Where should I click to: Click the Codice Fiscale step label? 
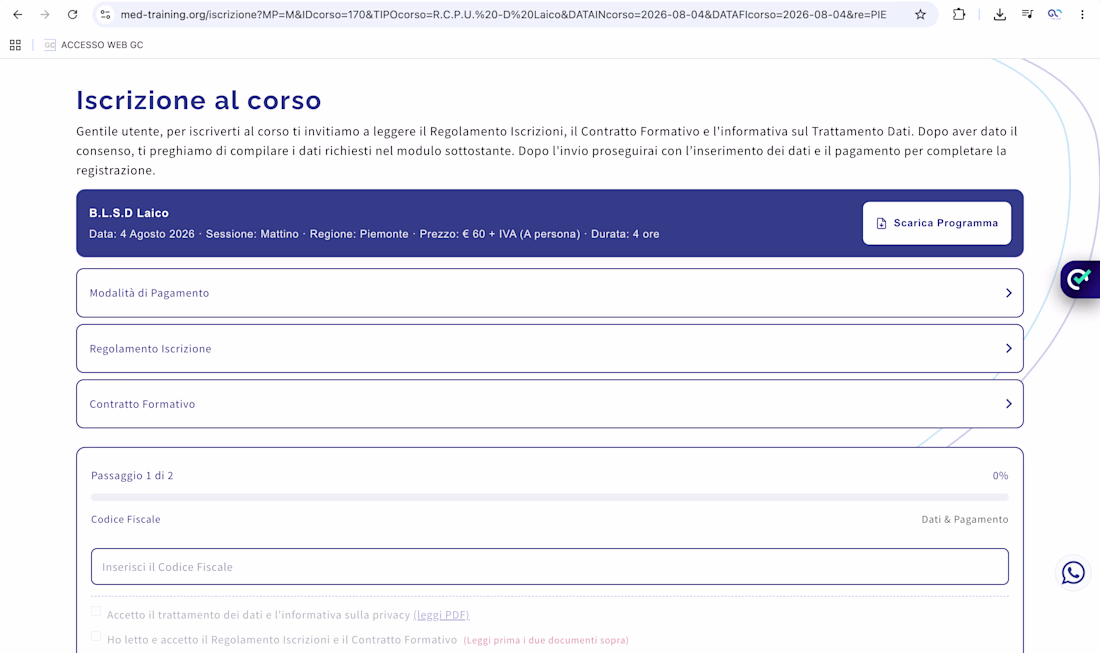click(126, 519)
